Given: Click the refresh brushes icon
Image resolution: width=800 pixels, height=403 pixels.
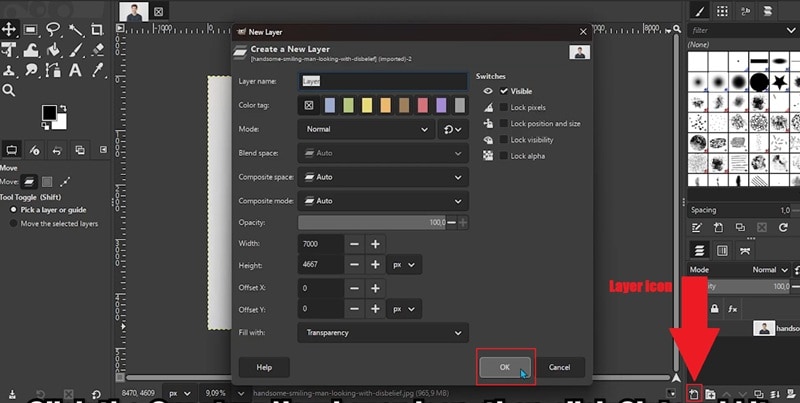Looking at the screenshot, I should 783,228.
